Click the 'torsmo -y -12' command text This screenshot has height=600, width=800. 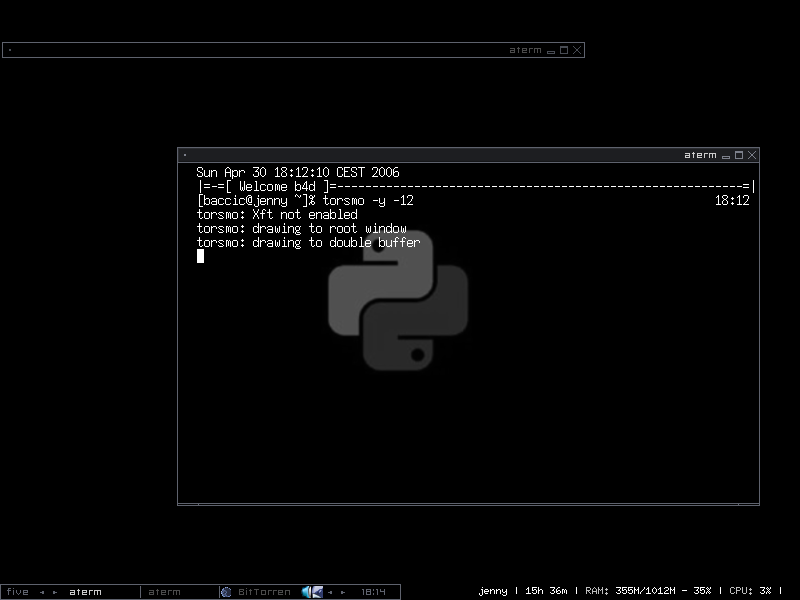point(368,201)
